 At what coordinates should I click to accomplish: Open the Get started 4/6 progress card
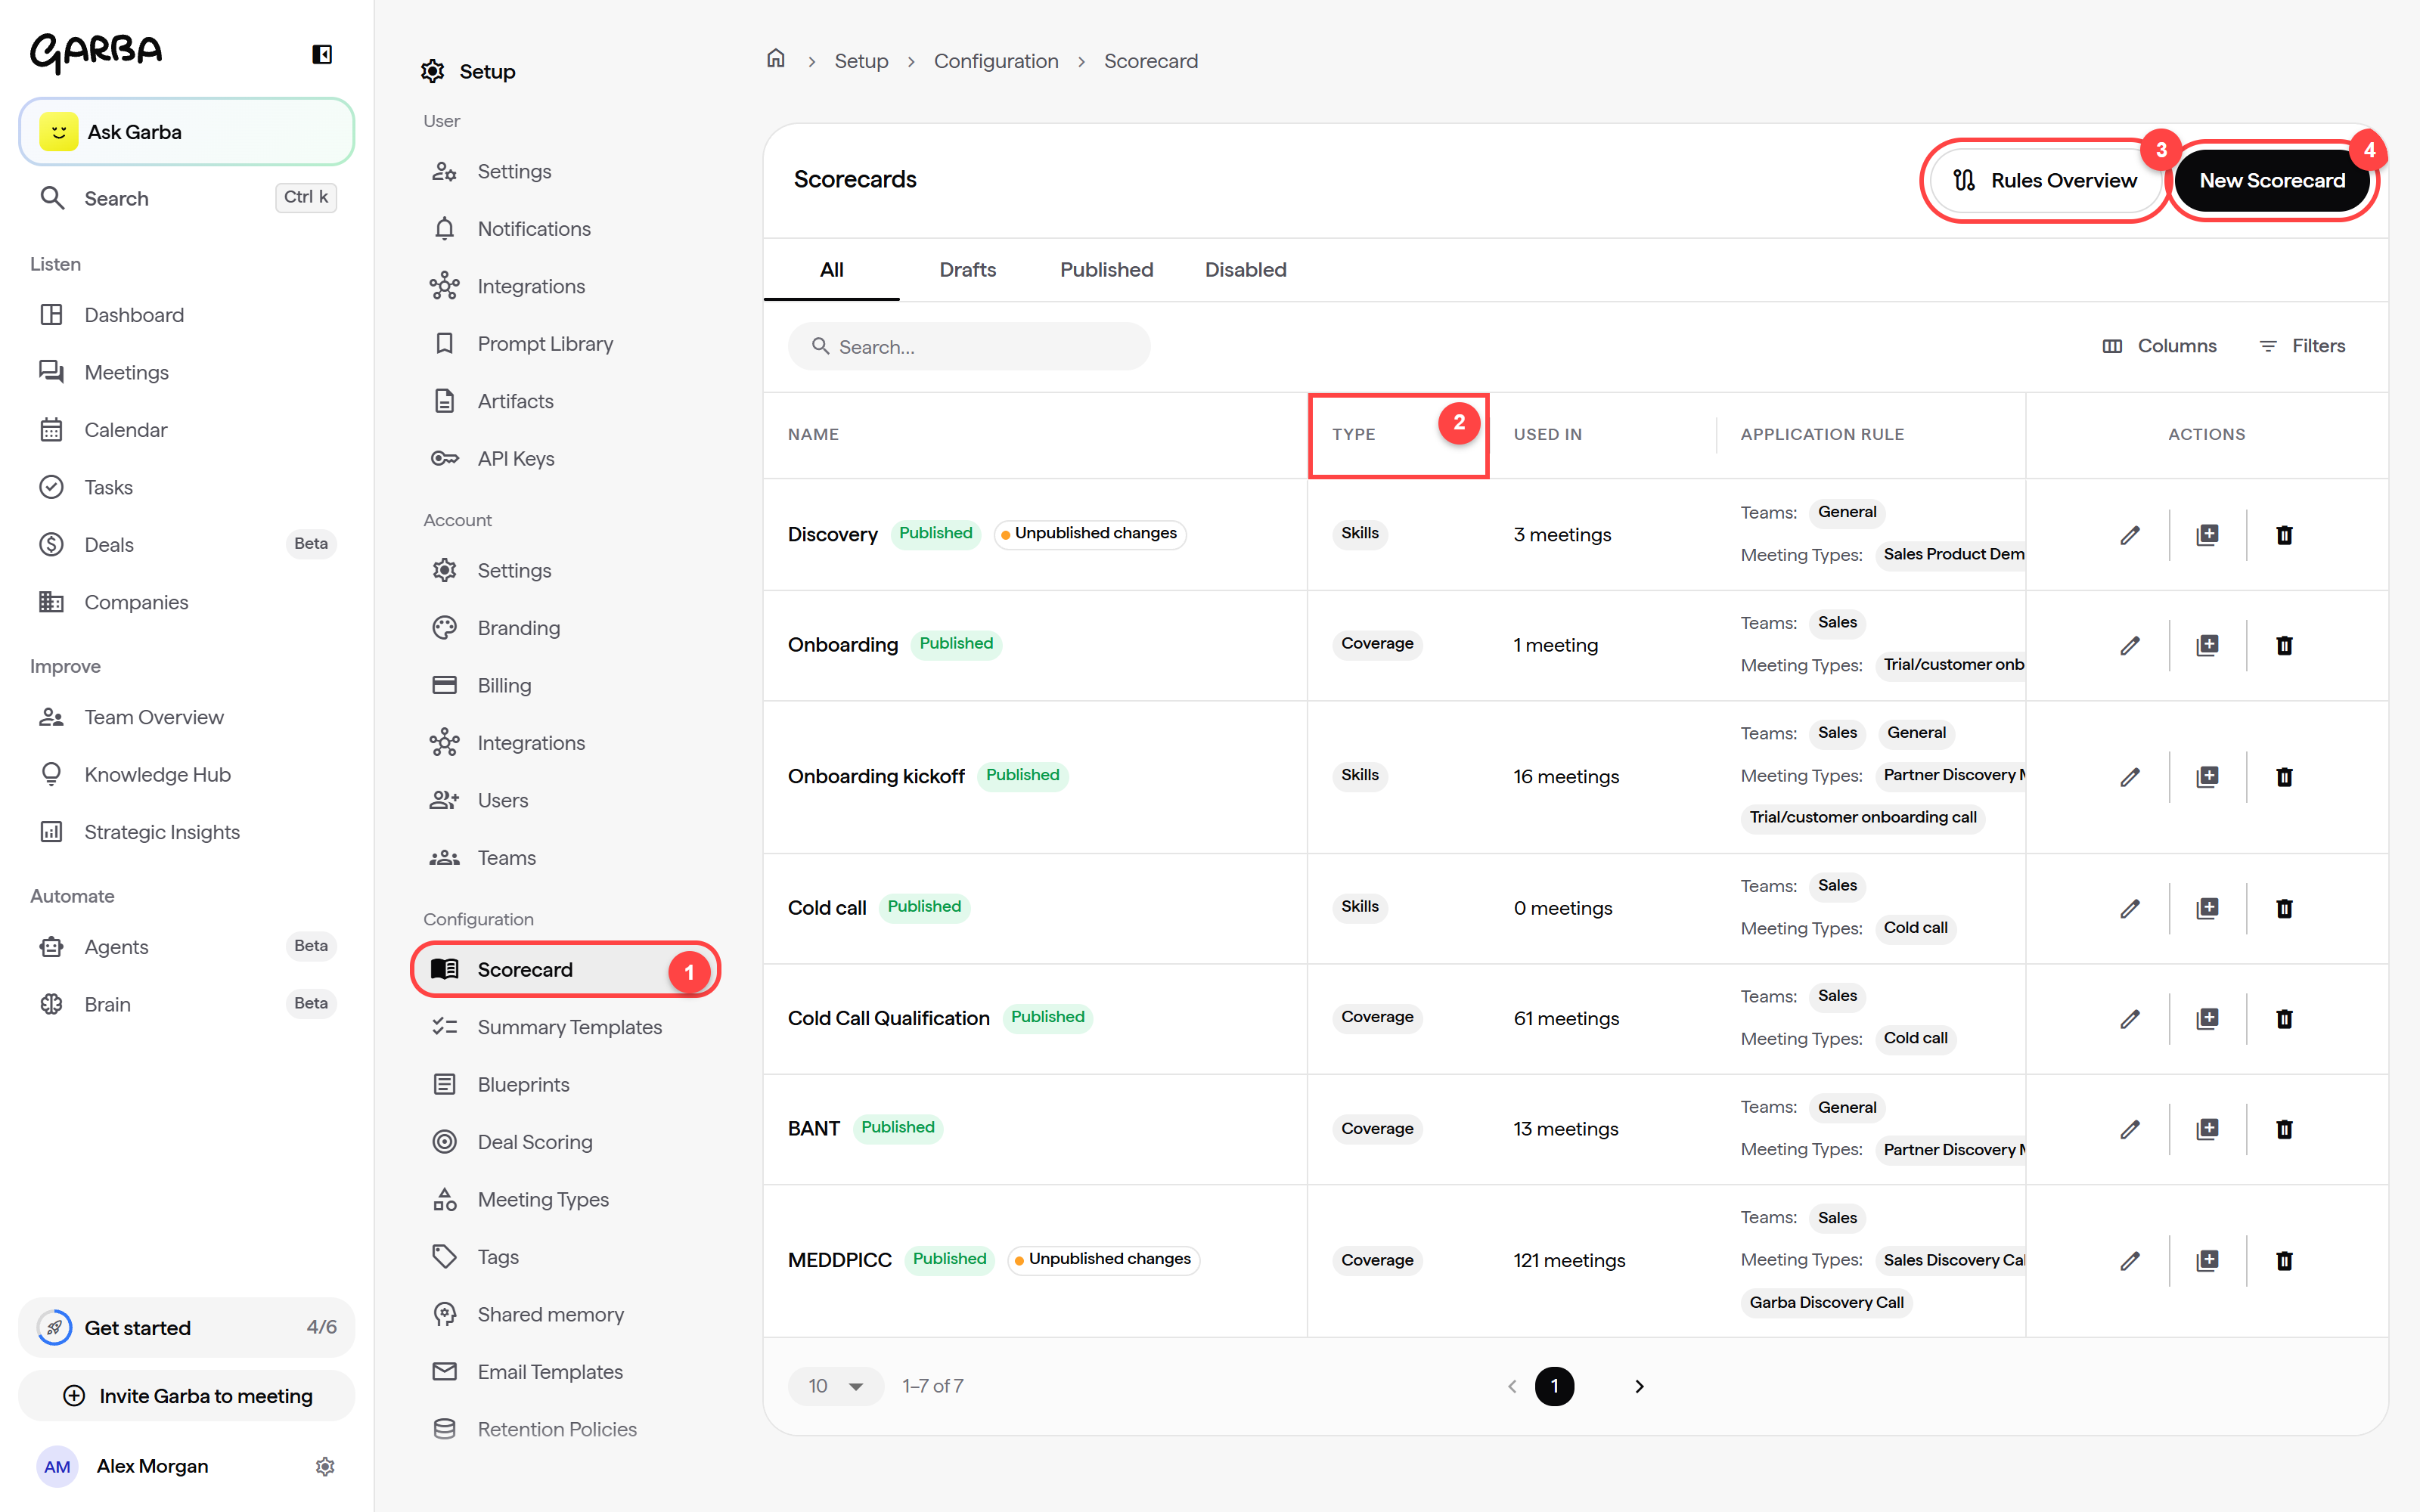(187, 1328)
